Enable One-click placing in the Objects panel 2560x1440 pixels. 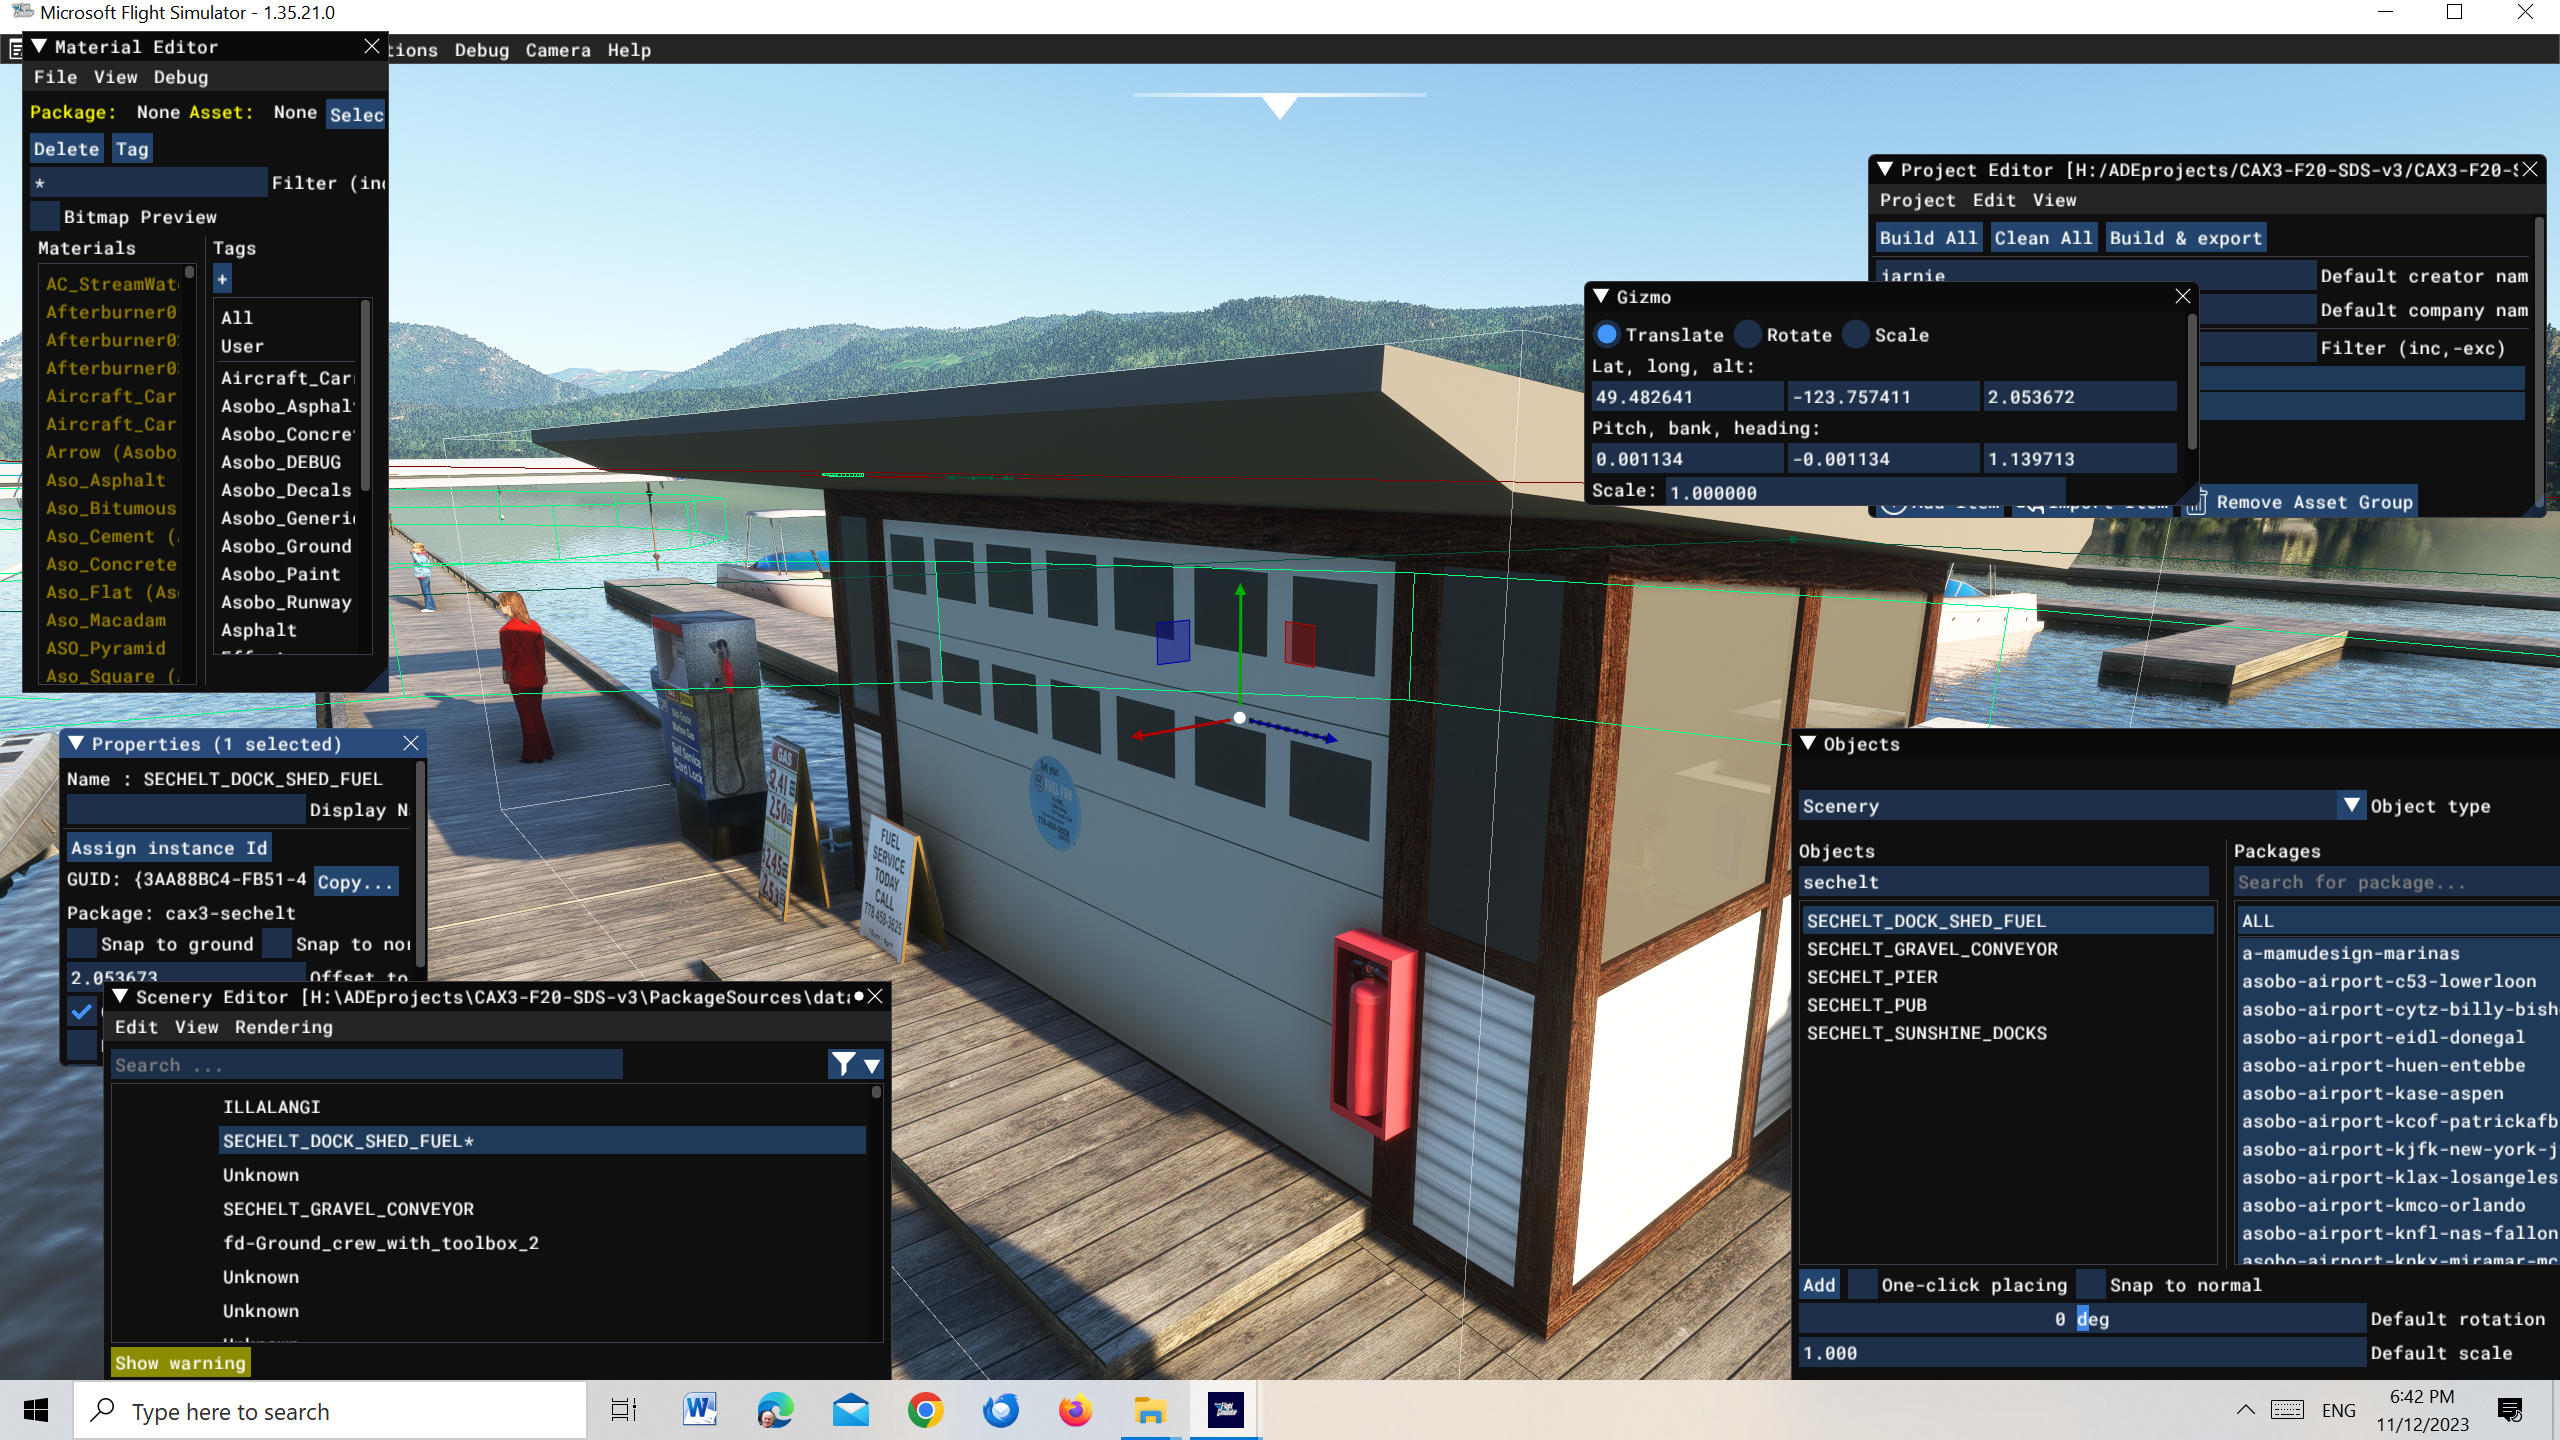click(x=1862, y=1284)
